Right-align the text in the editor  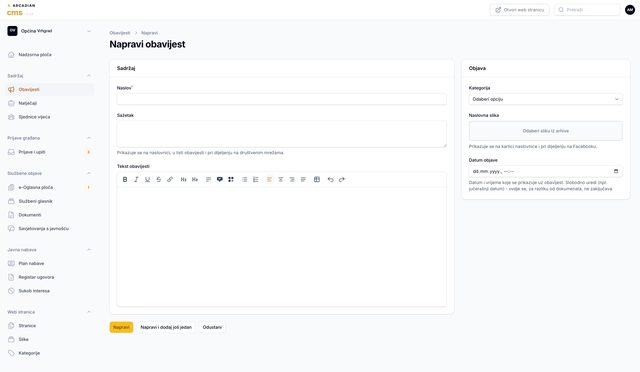[292, 179]
